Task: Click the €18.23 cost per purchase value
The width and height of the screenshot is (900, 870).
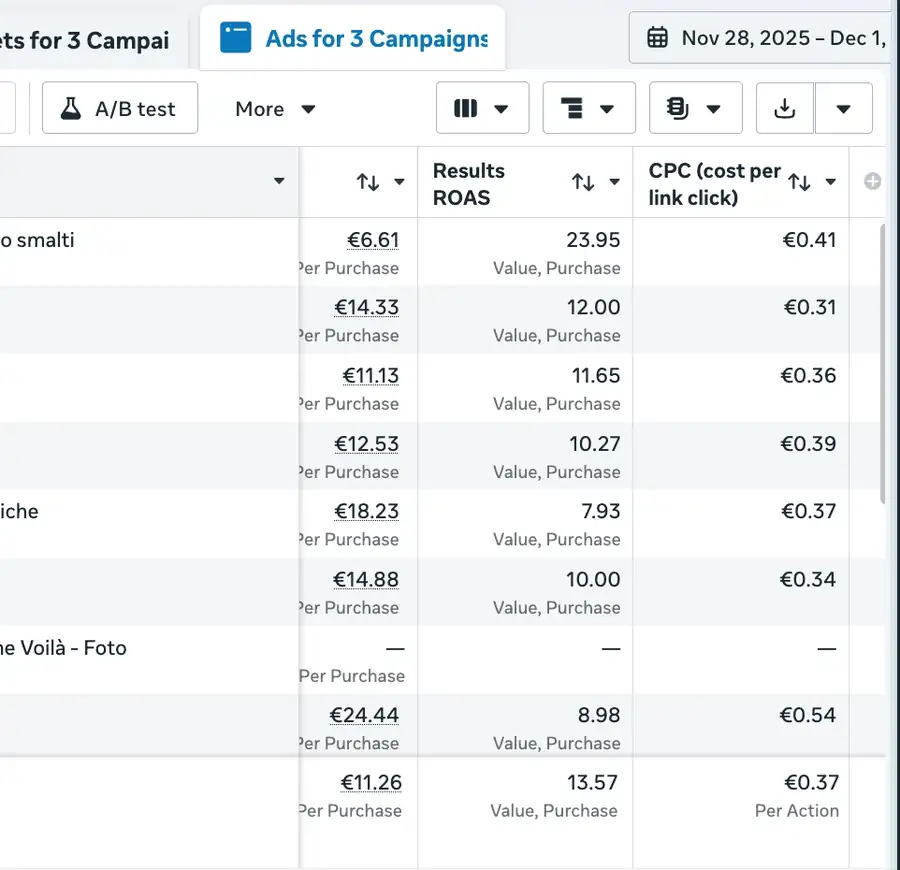Action: [366, 511]
